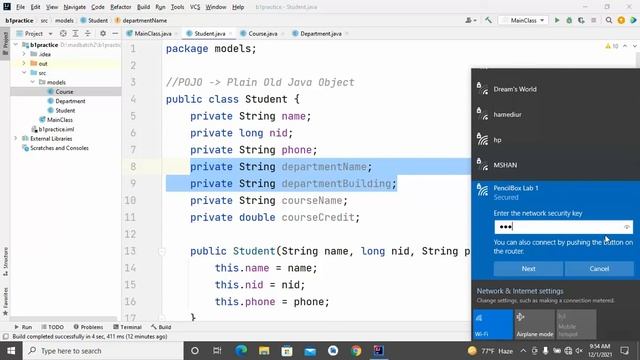The height and width of the screenshot is (360, 640).
Task: Click Cancel in Wi-Fi password prompt
Action: click(599, 269)
